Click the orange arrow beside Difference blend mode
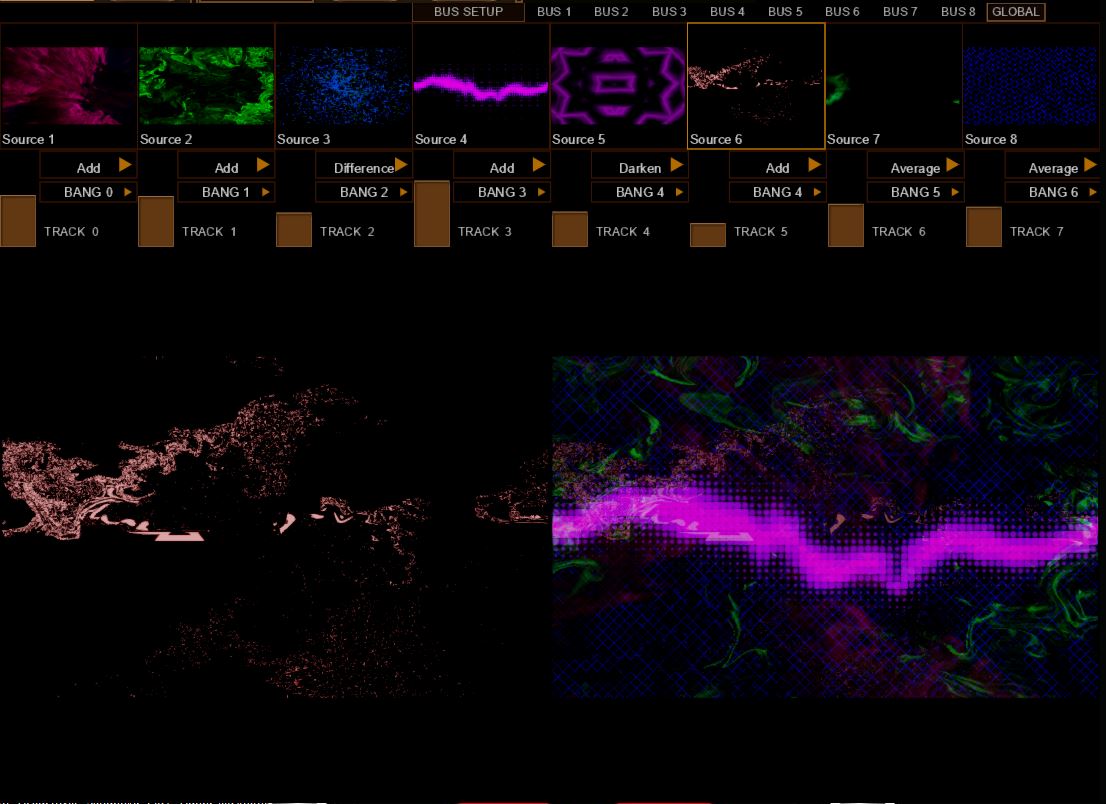The image size is (1106, 804). tap(401, 165)
